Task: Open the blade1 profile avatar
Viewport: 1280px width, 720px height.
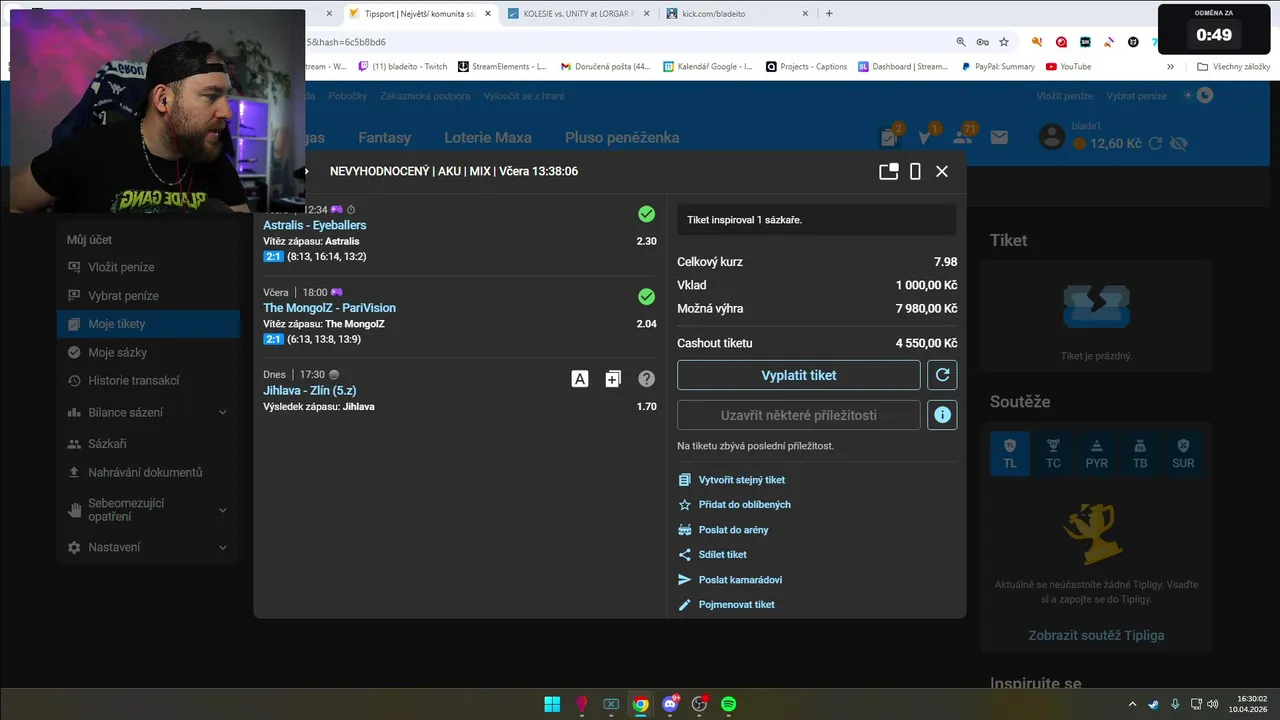Action: (1051, 137)
